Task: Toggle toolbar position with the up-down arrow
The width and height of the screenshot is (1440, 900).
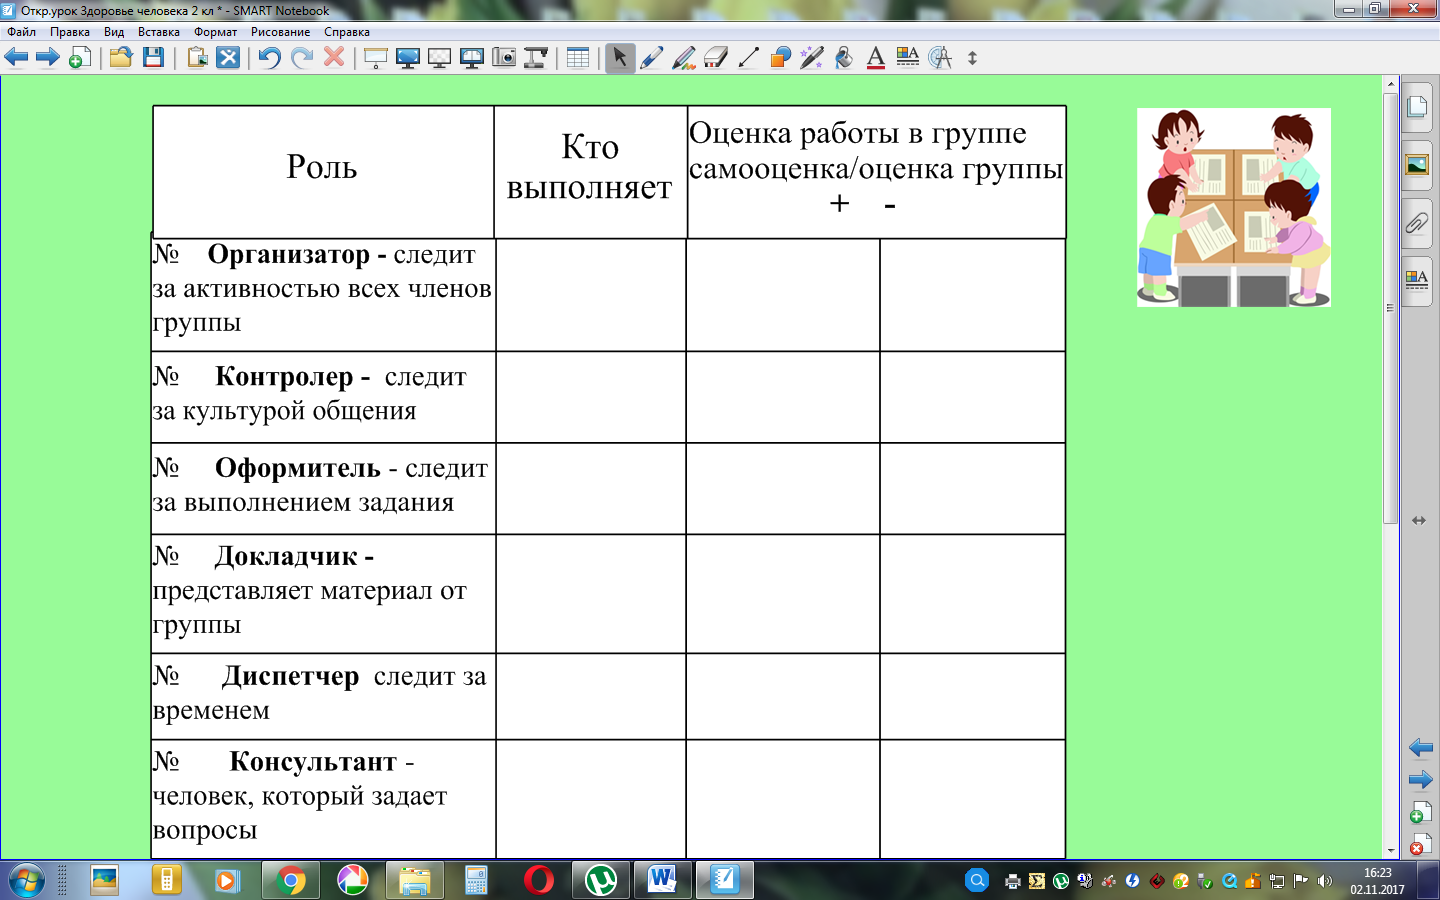Action: coord(972,58)
